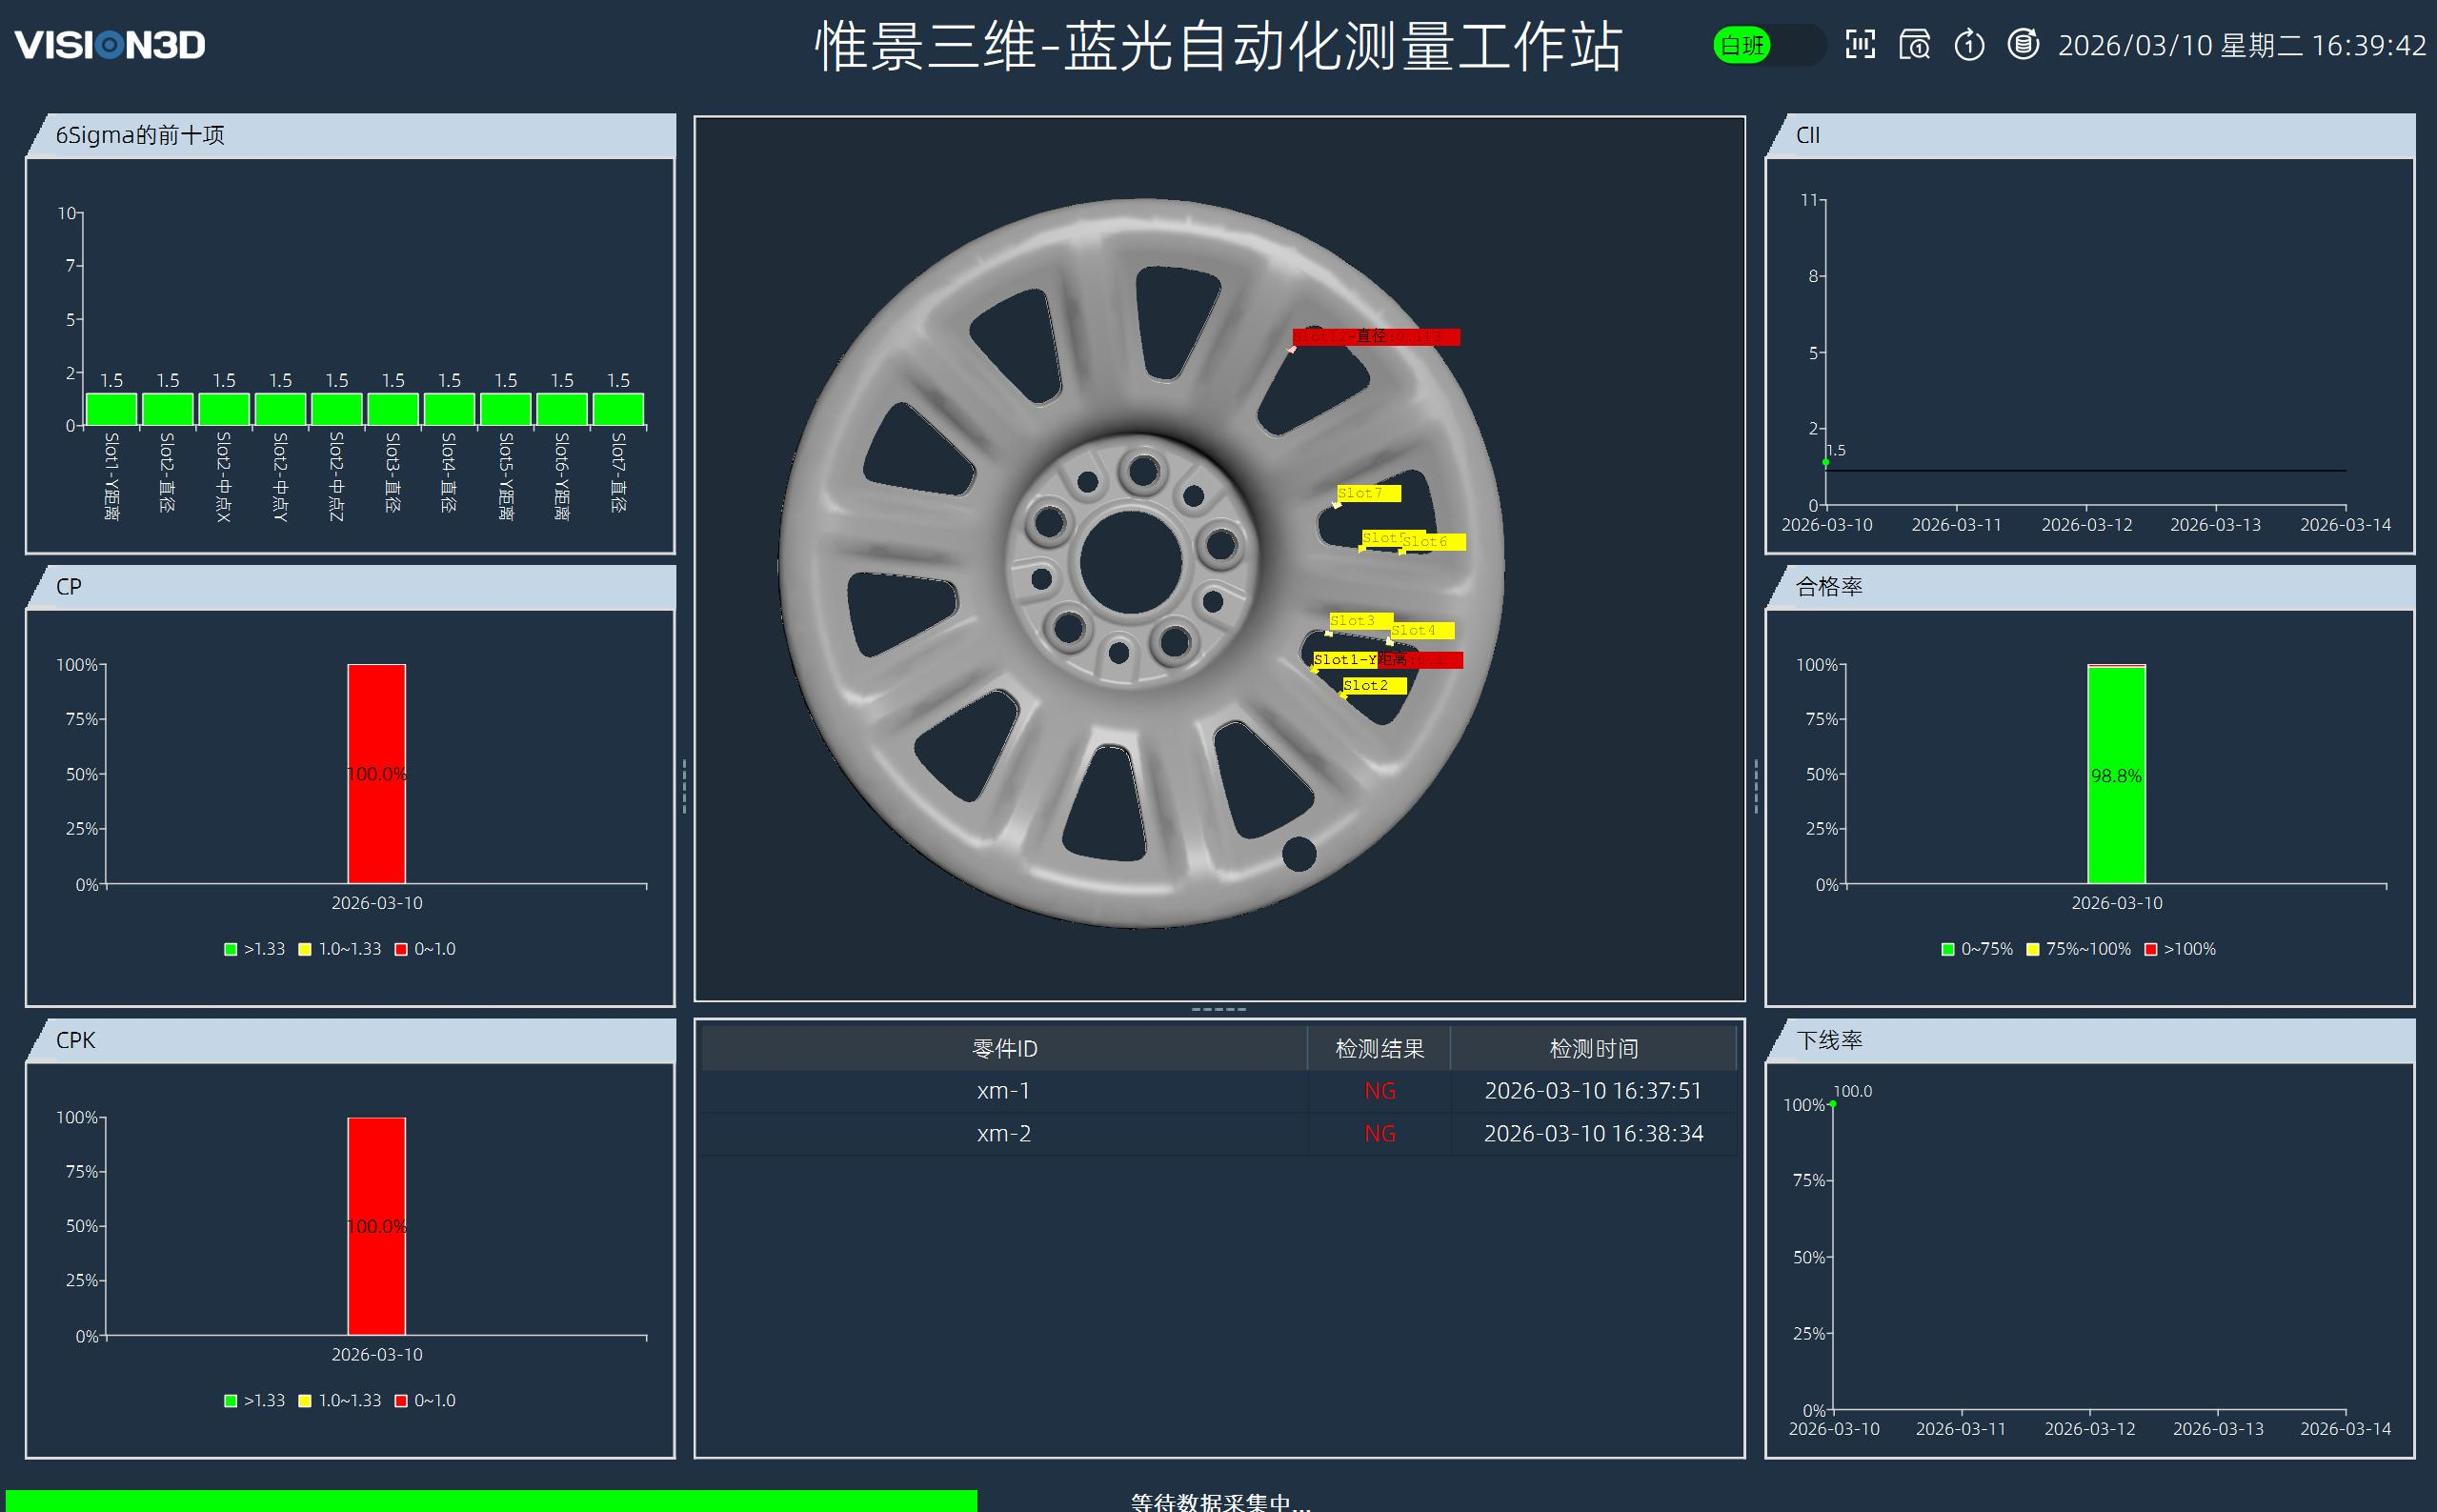The height and width of the screenshot is (1512, 2437).
Task: Click the 惟景三维-蓝光自动化测量工作站 title
Action: (1218, 46)
